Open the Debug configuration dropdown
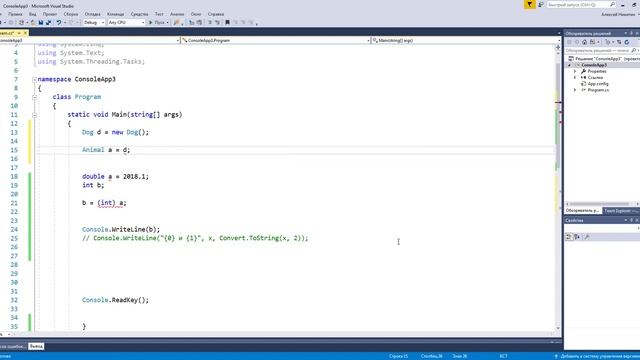 pyautogui.click(x=94, y=22)
